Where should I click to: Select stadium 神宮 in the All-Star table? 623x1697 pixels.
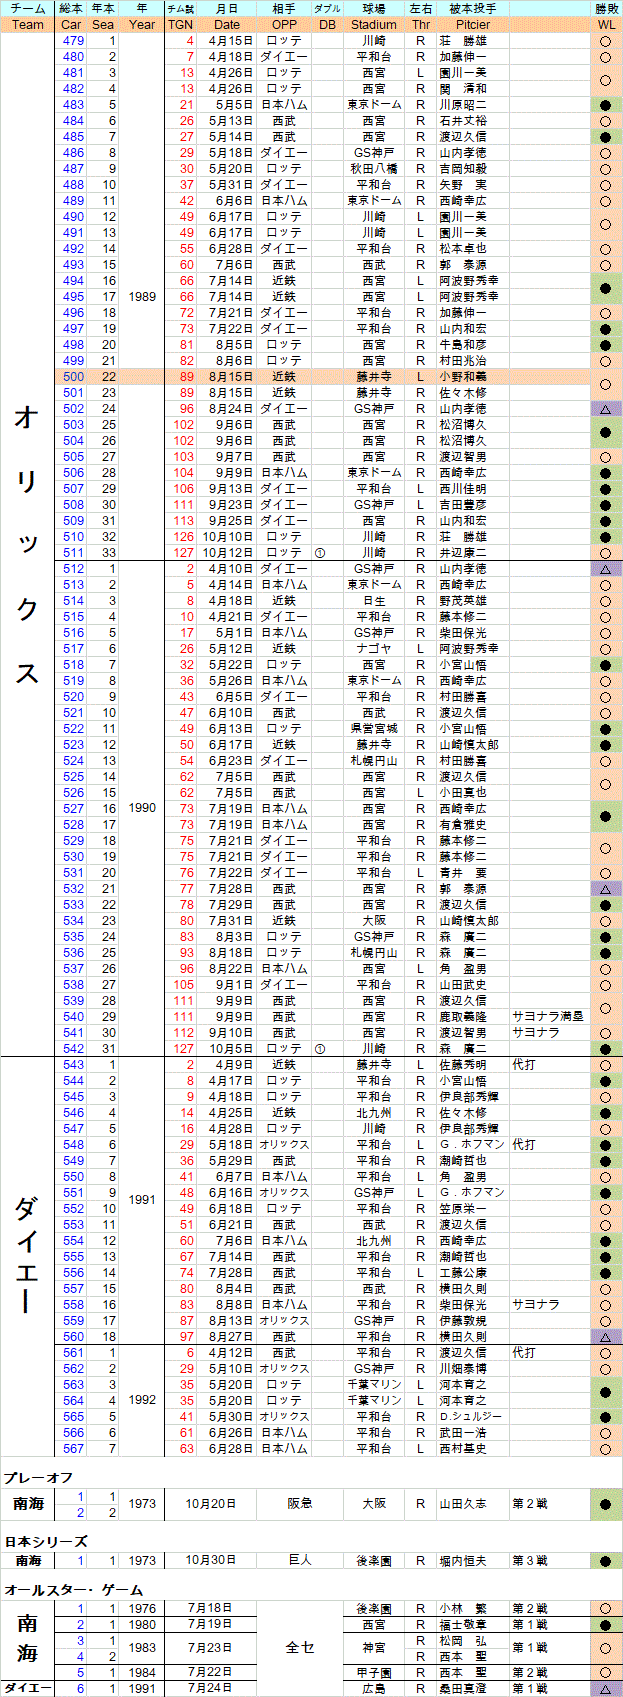click(374, 1648)
